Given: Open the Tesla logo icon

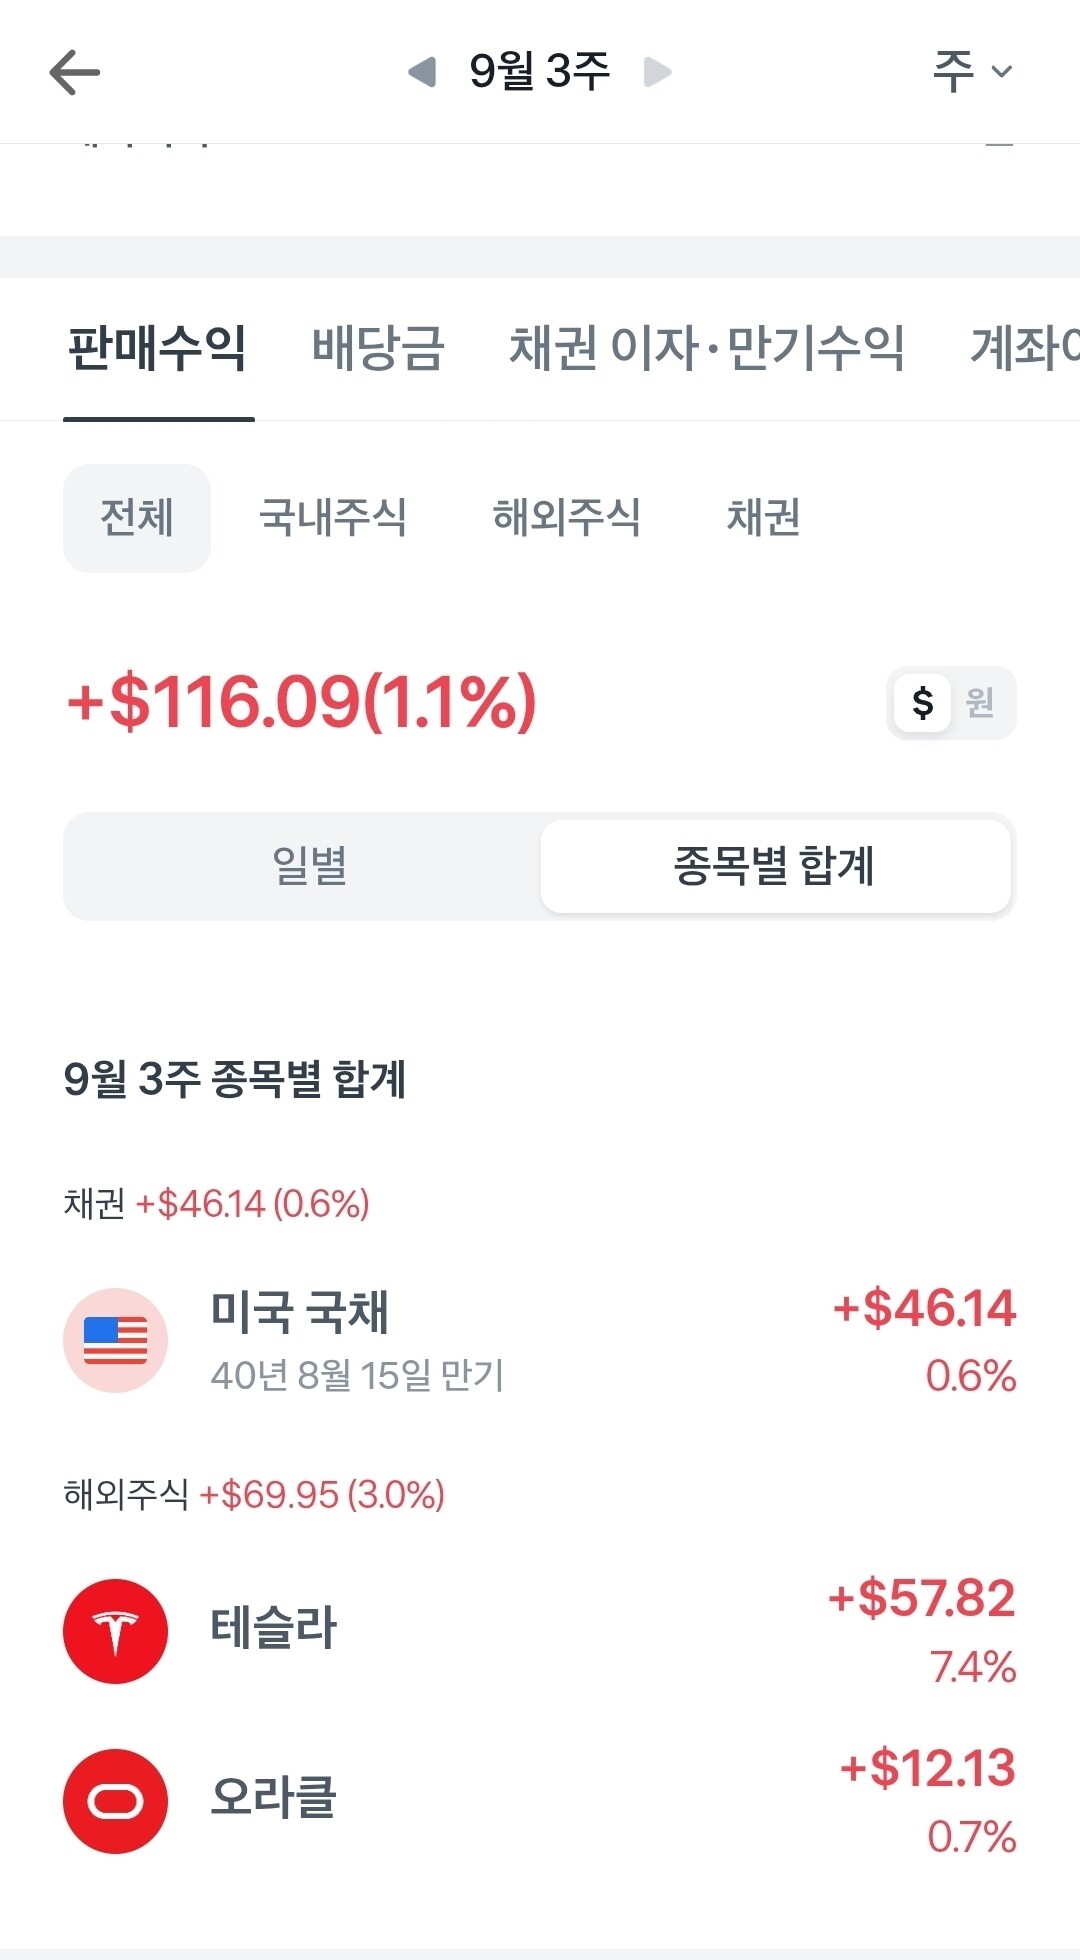Looking at the screenshot, I should pos(115,1631).
